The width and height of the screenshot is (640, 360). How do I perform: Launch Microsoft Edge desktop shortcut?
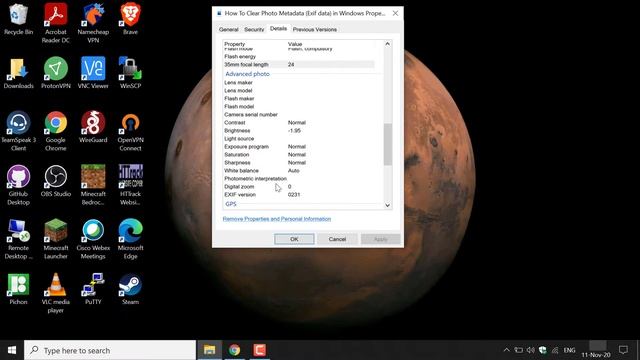pos(130,239)
